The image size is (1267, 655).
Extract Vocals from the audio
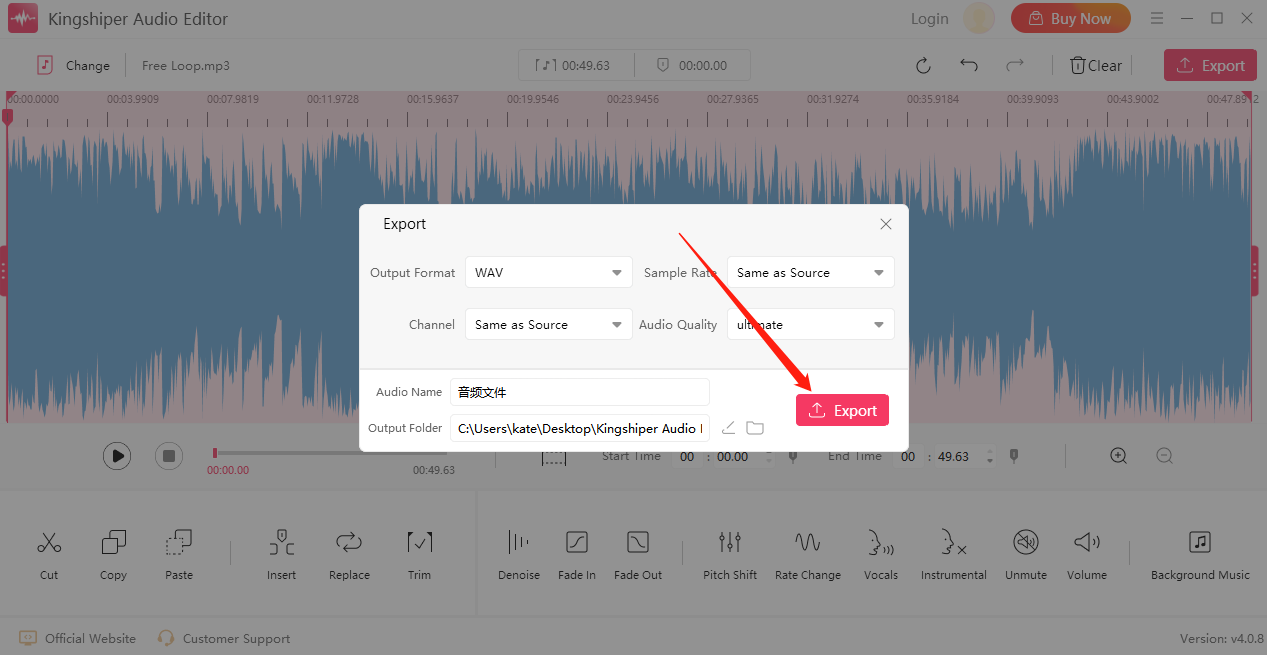tap(881, 555)
